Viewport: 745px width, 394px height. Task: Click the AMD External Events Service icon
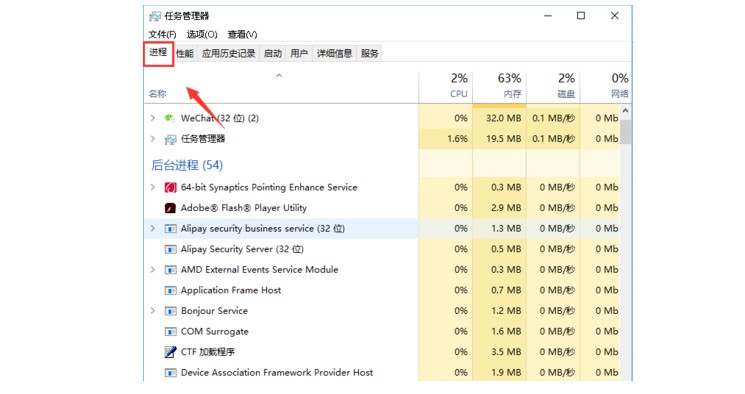170,270
